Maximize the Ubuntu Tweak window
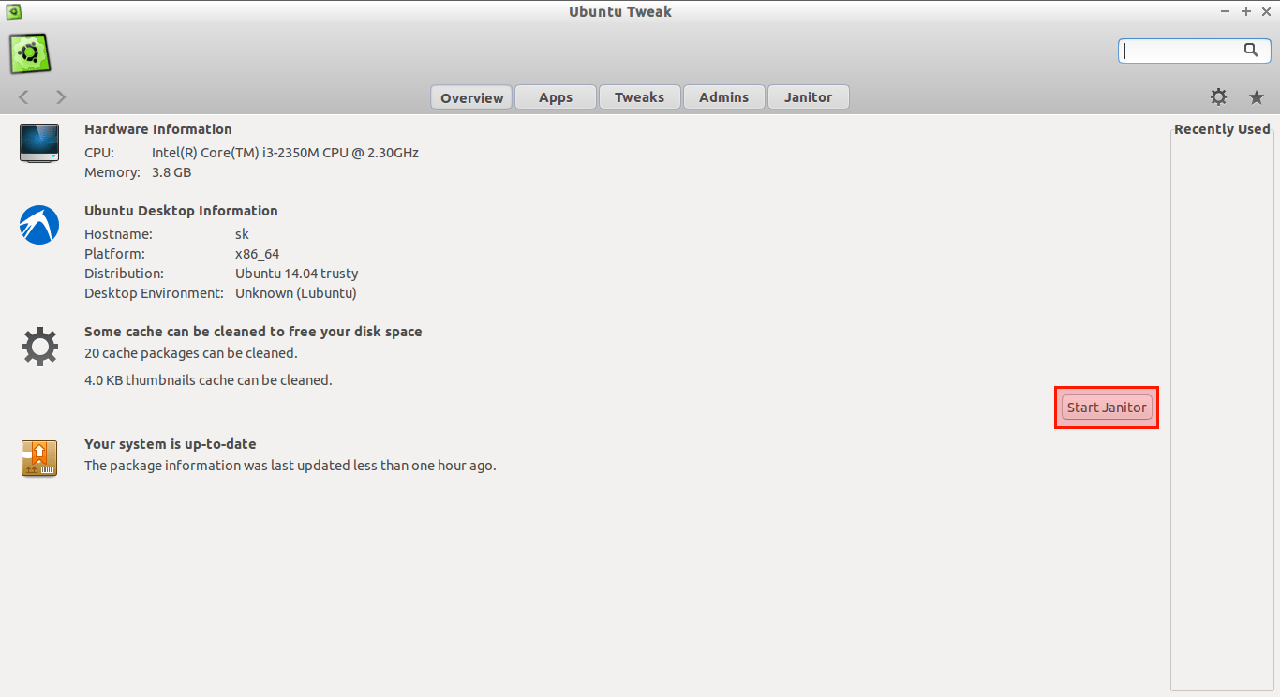 click(1246, 11)
